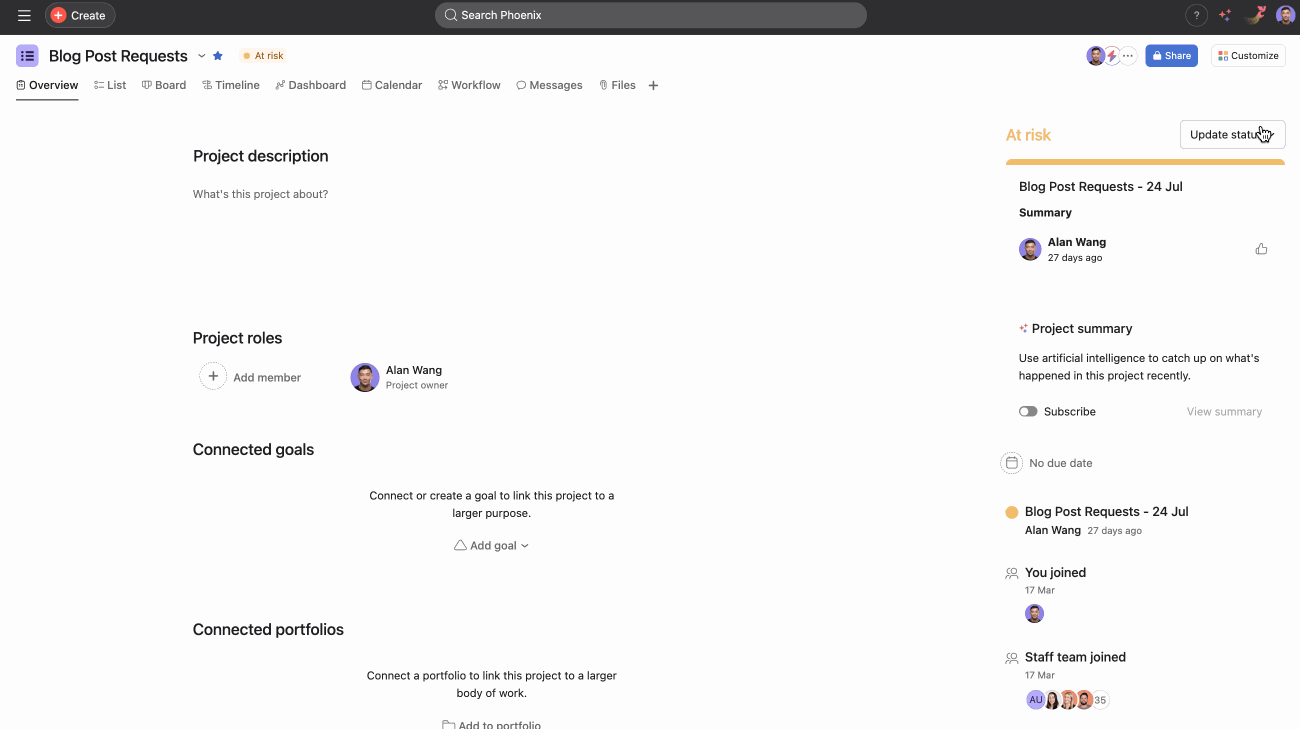This screenshot has width=1300, height=729.
Task: Expand the Blog Post Requests title dropdown
Action: 201,56
